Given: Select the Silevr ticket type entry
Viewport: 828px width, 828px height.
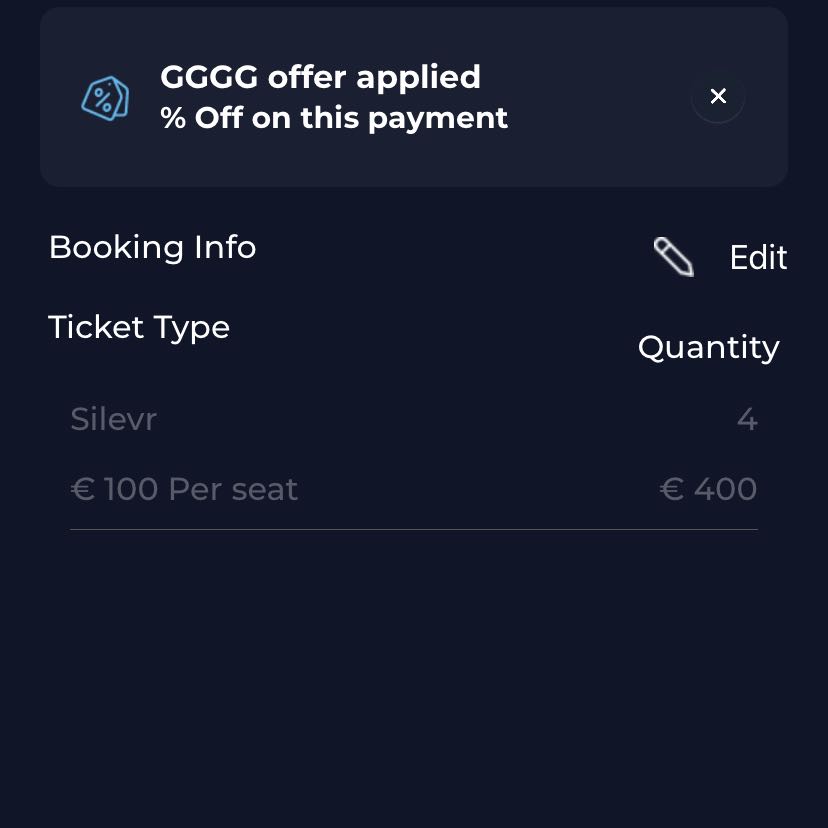Looking at the screenshot, I should pos(113,419).
